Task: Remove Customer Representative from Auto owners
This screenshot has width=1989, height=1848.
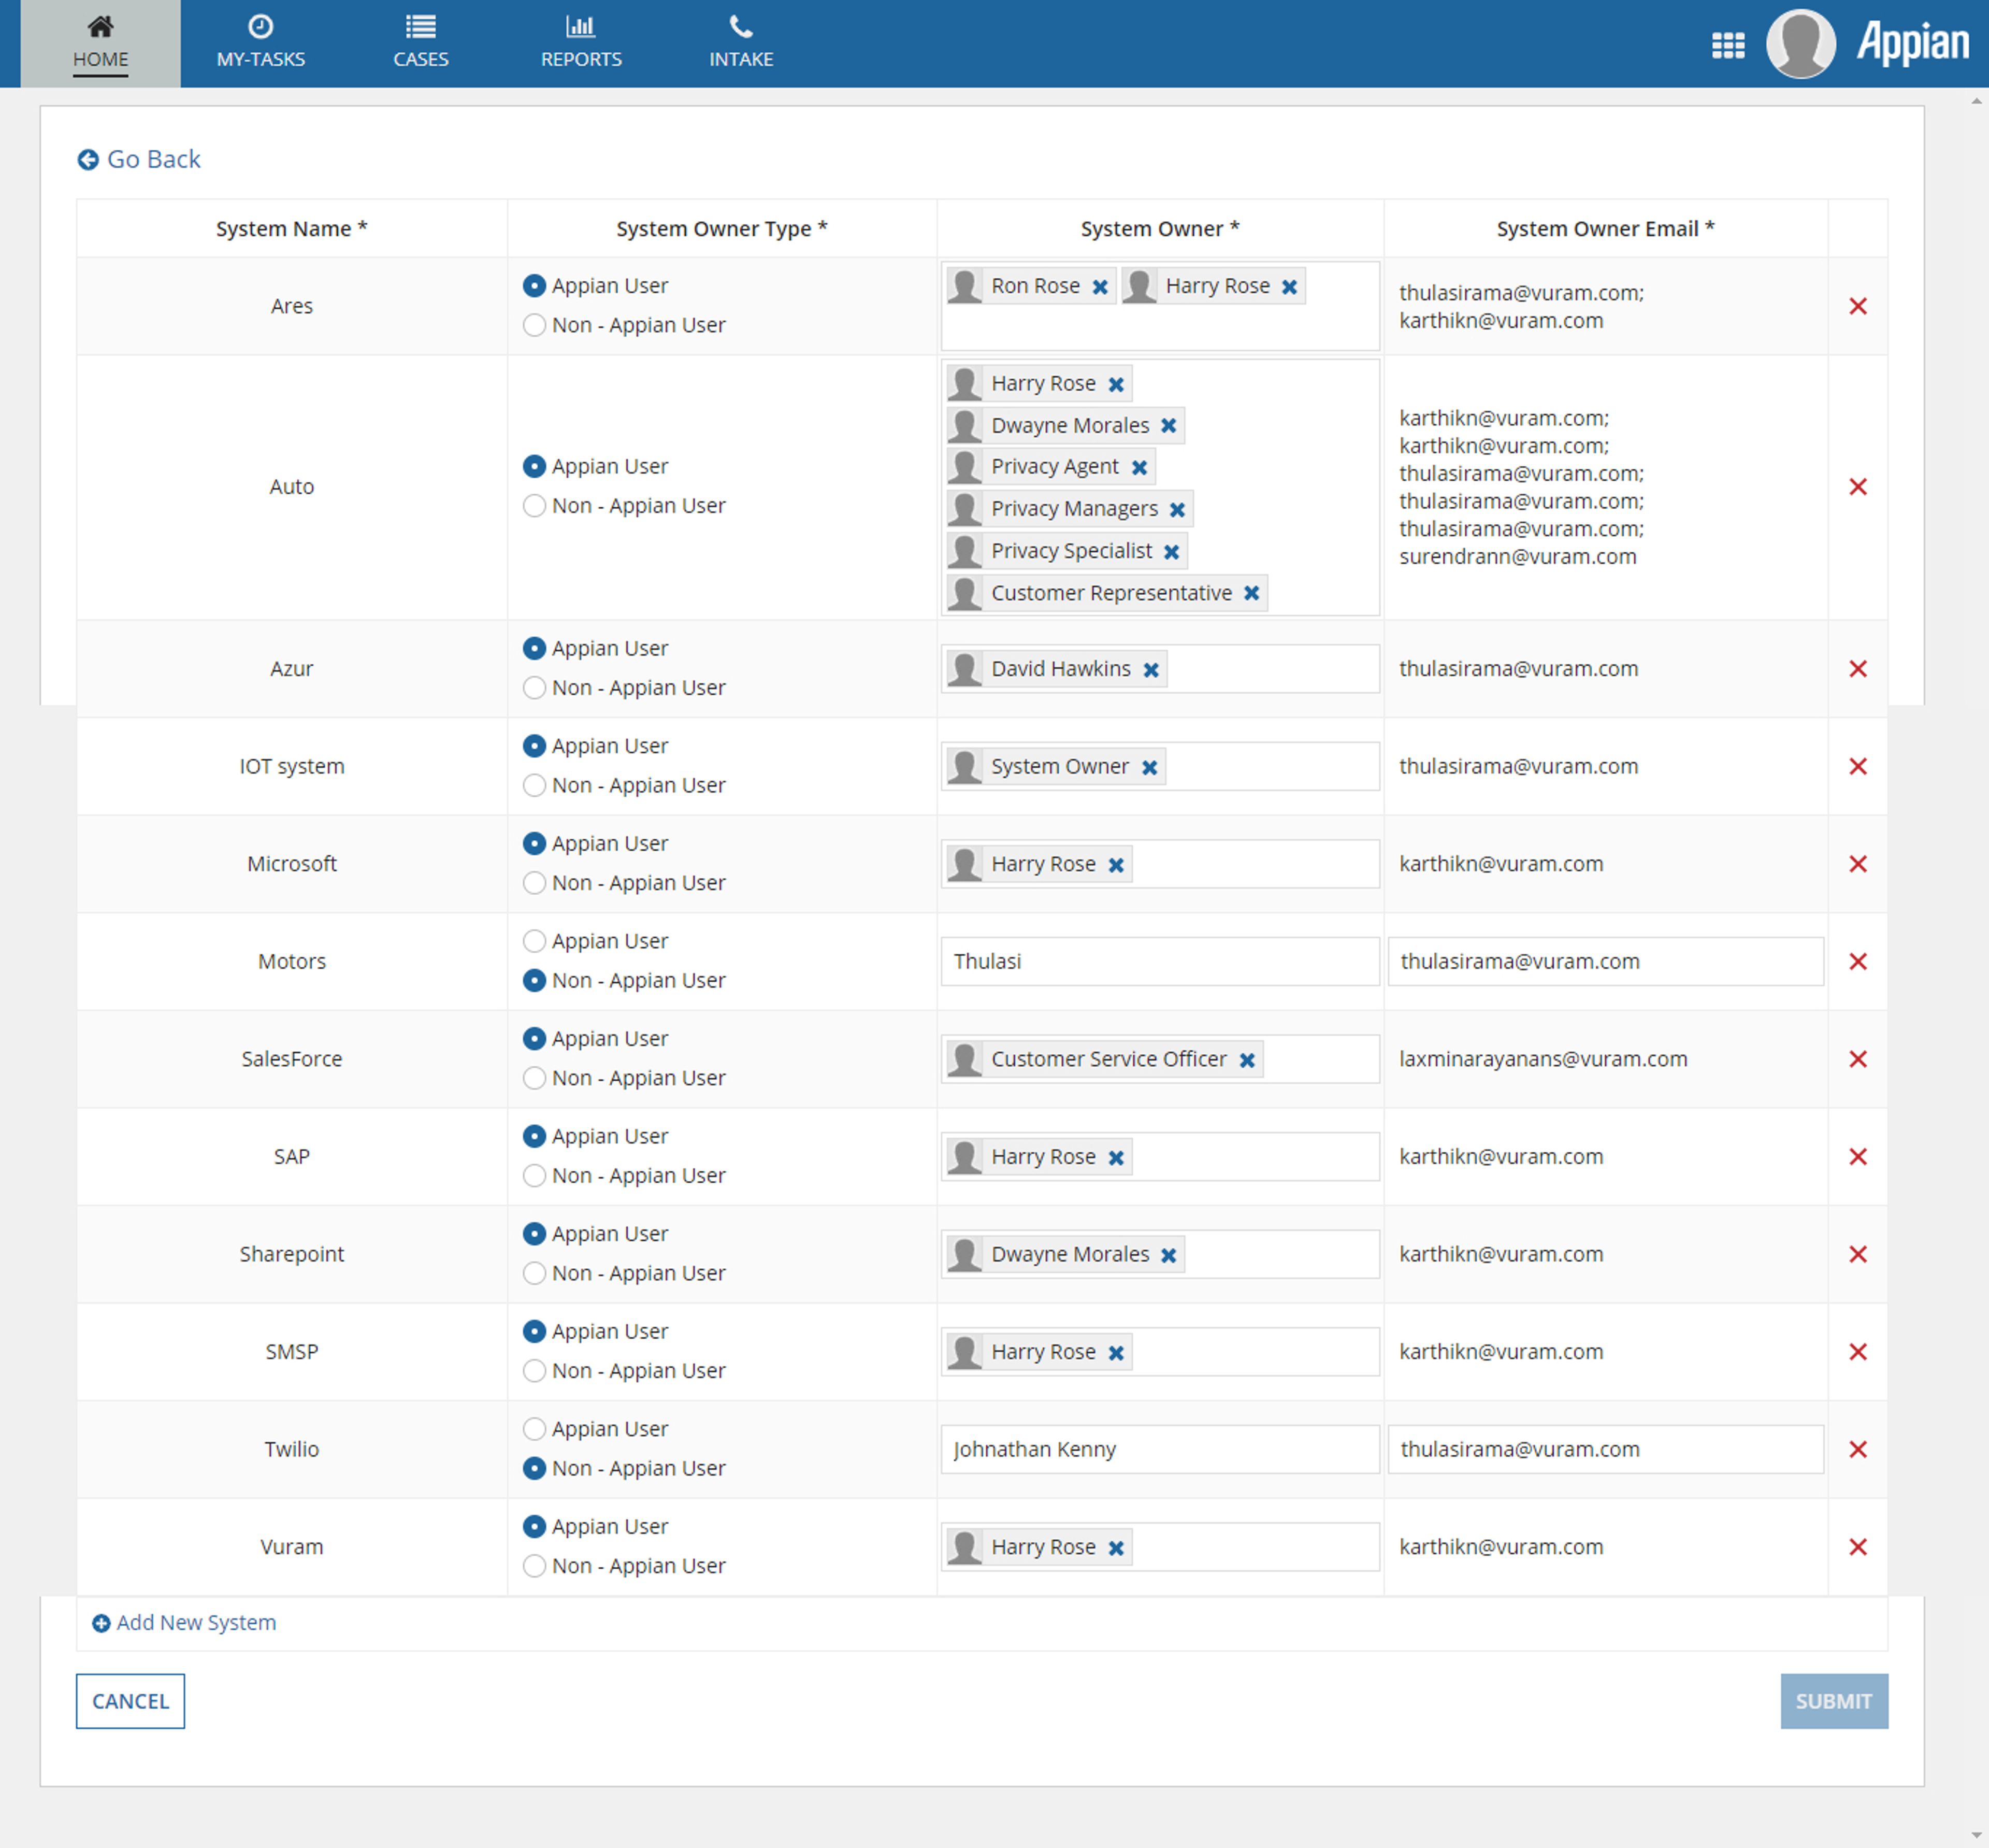Action: pos(1252,594)
